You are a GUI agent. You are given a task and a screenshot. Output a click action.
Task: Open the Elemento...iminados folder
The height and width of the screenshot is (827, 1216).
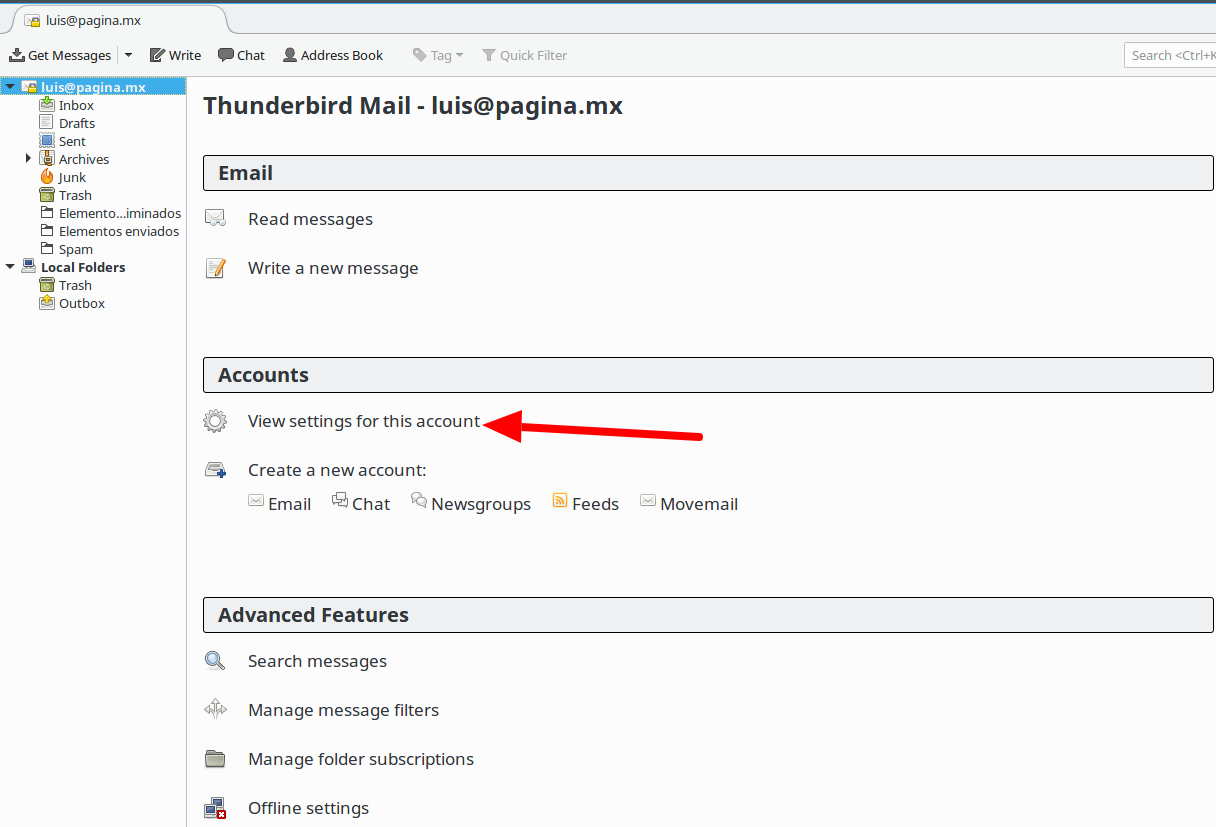click(120, 213)
